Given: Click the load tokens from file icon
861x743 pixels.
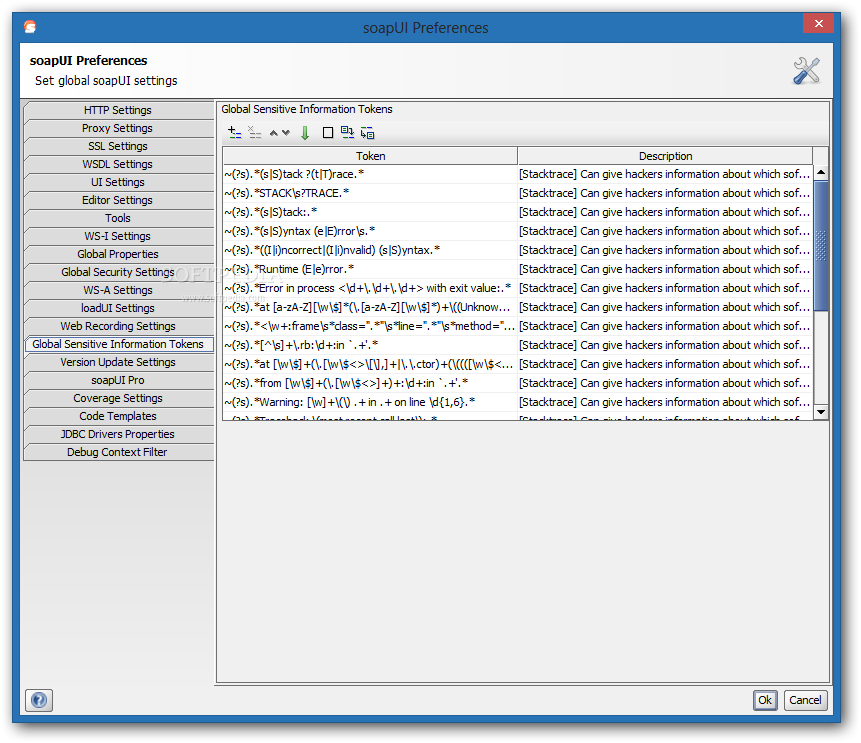Looking at the screenshot, I should click(347, 132).
